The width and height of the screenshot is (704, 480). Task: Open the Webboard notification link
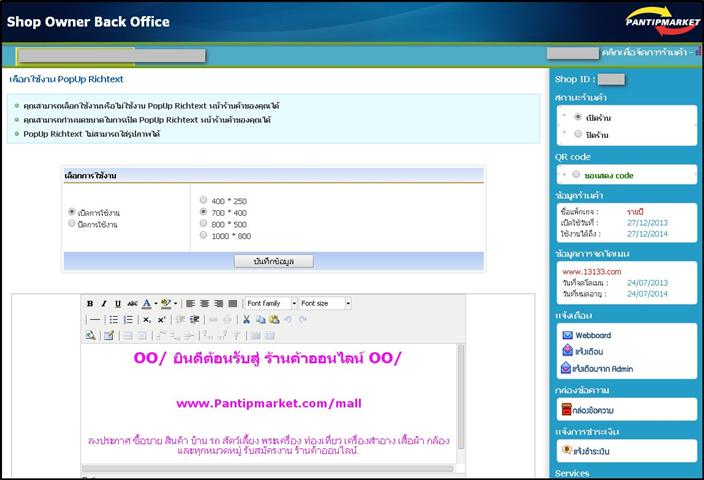pyautogui.click(x=593, y=335)
